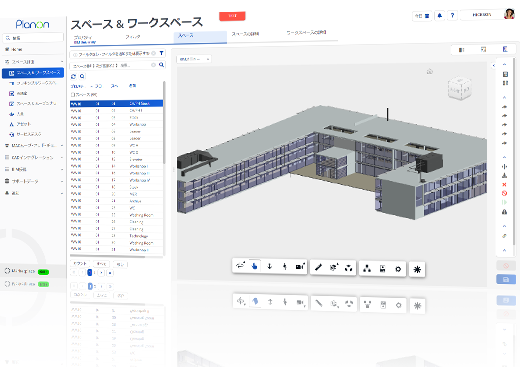The image size is (520, 367).
Task: Activate the Pan hand tool
Action: (x=255, y=267)
